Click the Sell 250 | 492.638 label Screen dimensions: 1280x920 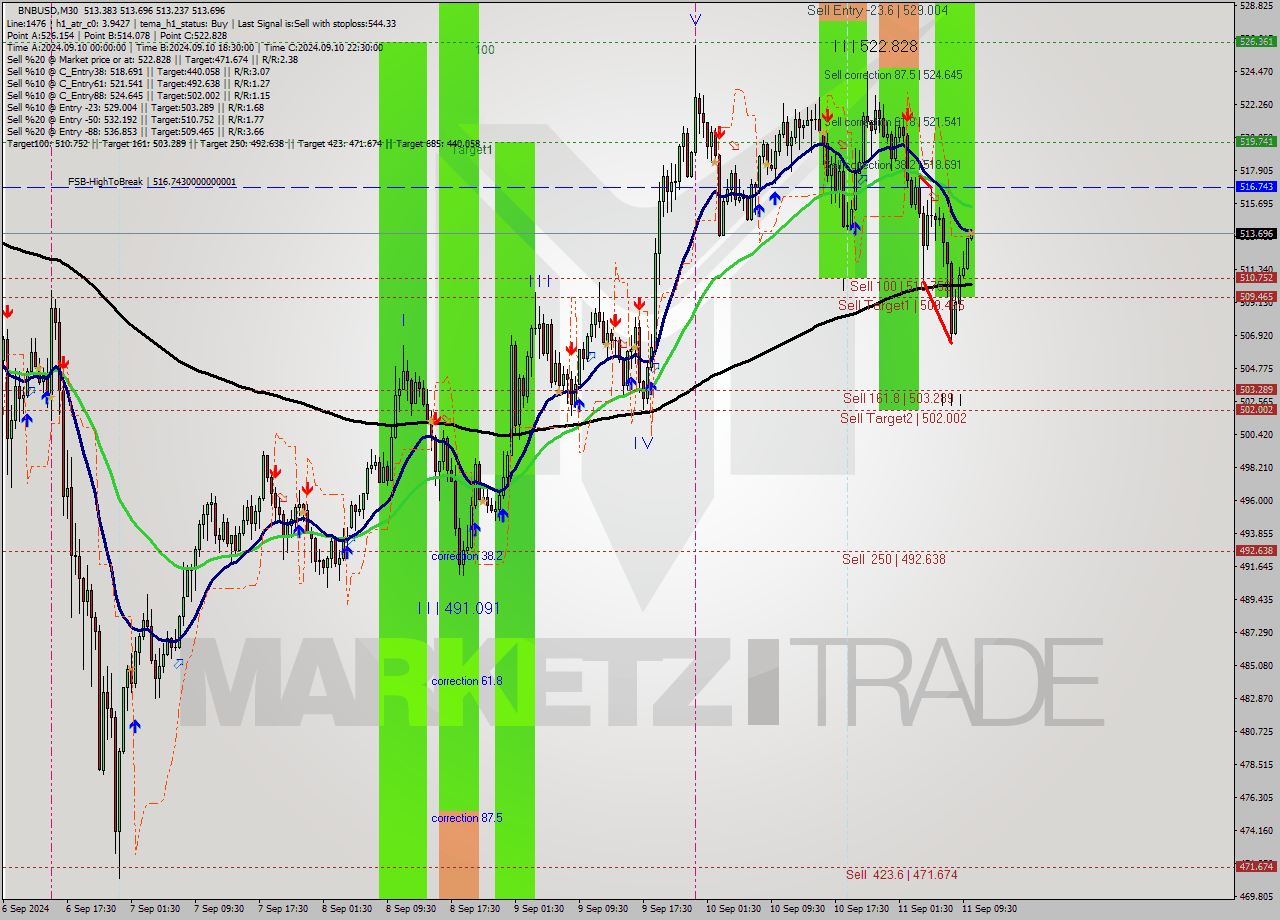tap(893, 559)
